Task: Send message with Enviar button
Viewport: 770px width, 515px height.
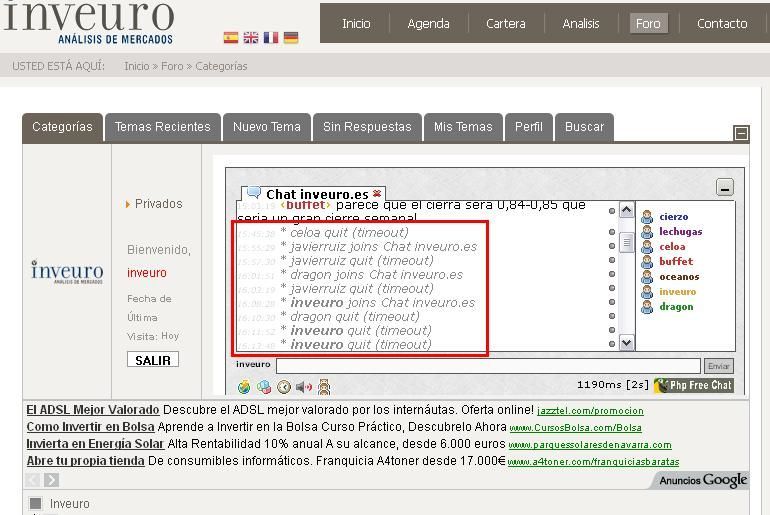Action: click(719, 366)
